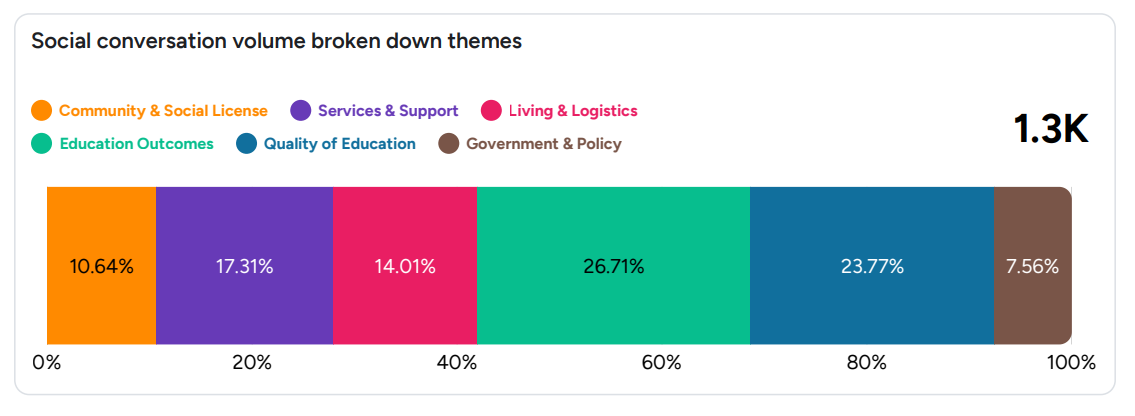The width and height of the screenshot is (1135, 416).
Task: Click the orange Community & Social License legend dot
Action: pos(42,111)
